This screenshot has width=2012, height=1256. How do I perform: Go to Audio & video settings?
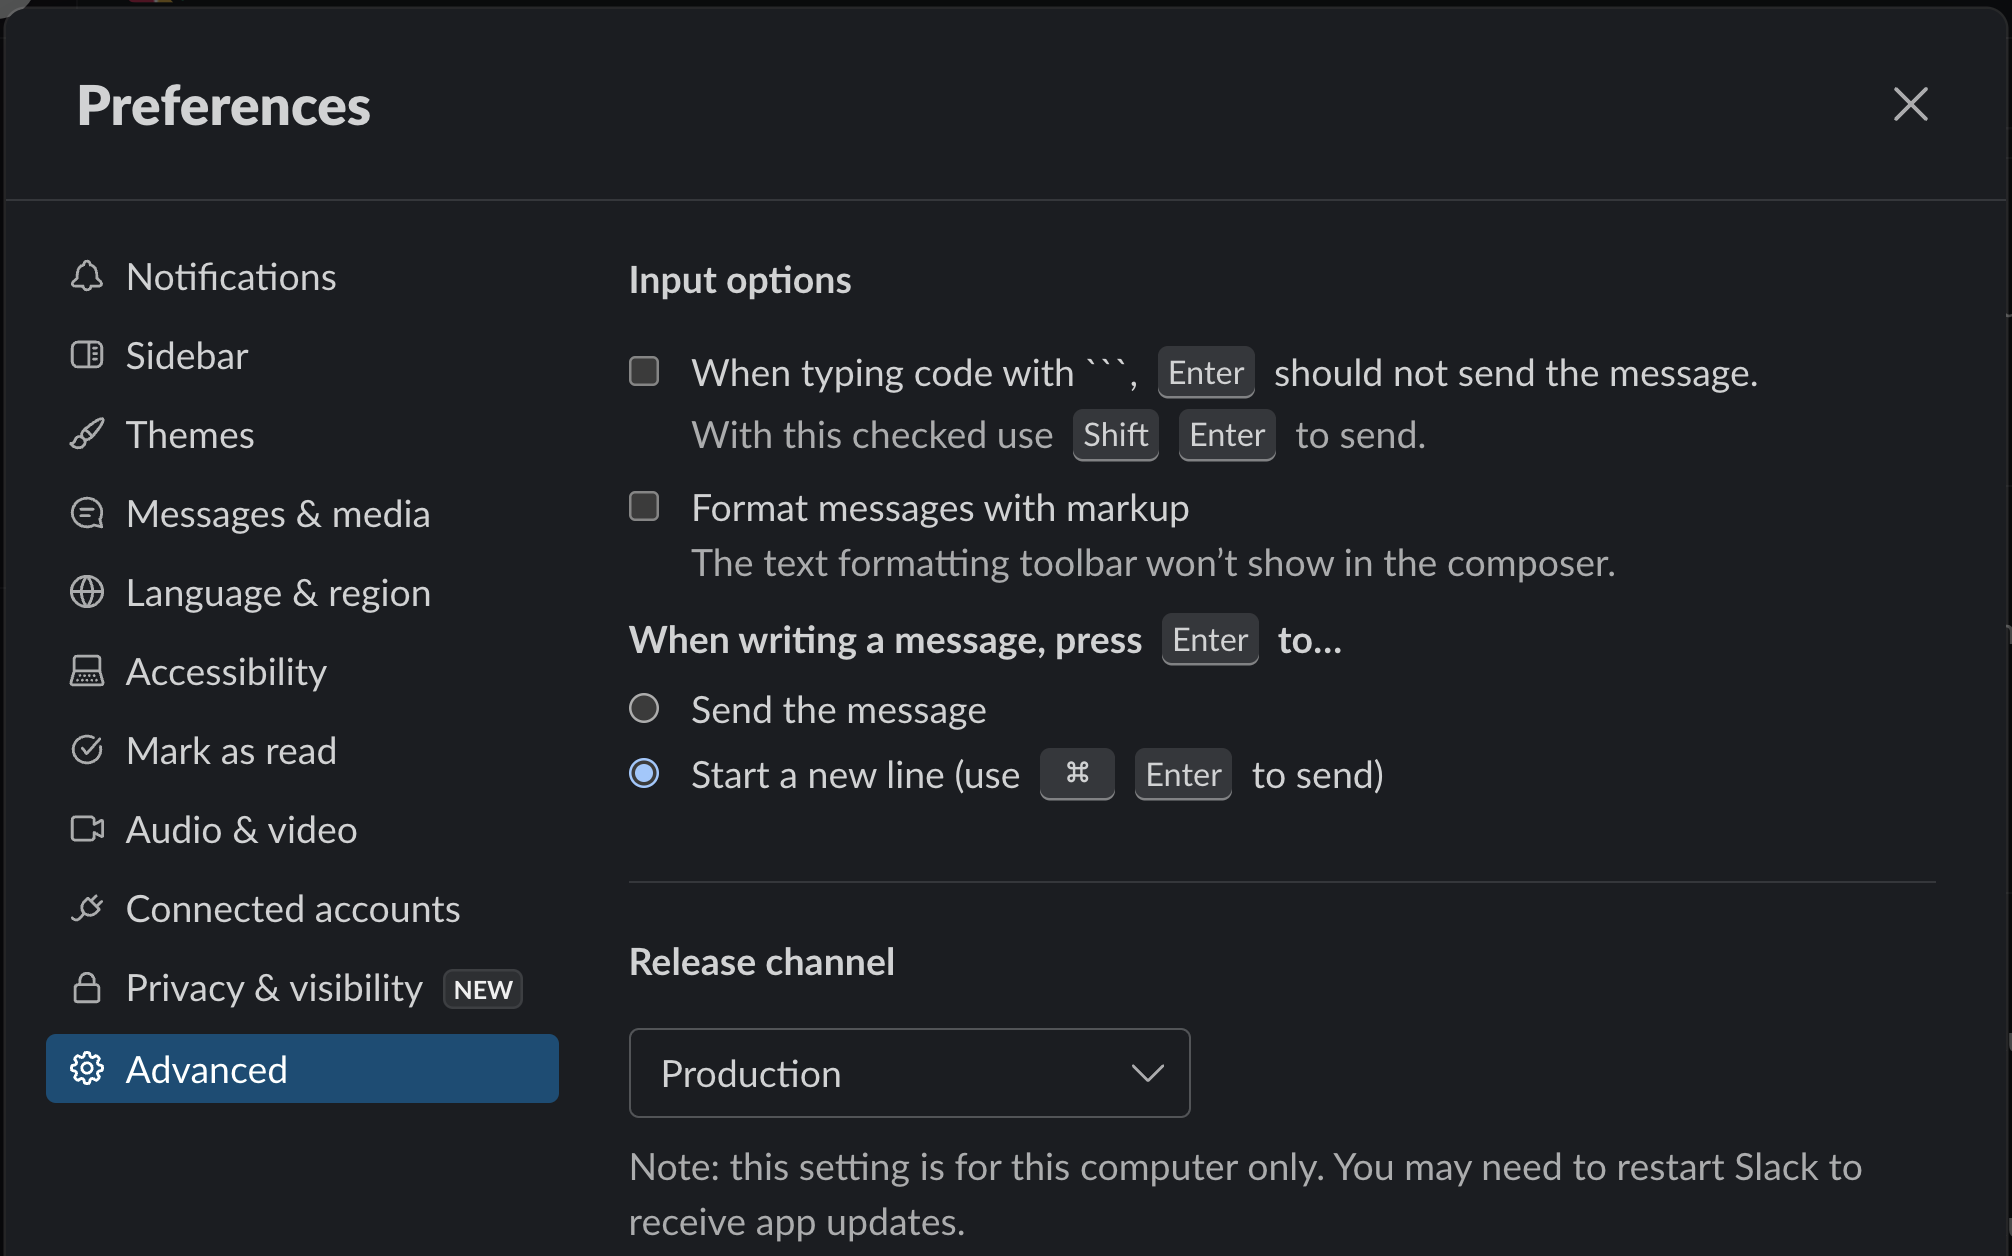tap(302, 830)
